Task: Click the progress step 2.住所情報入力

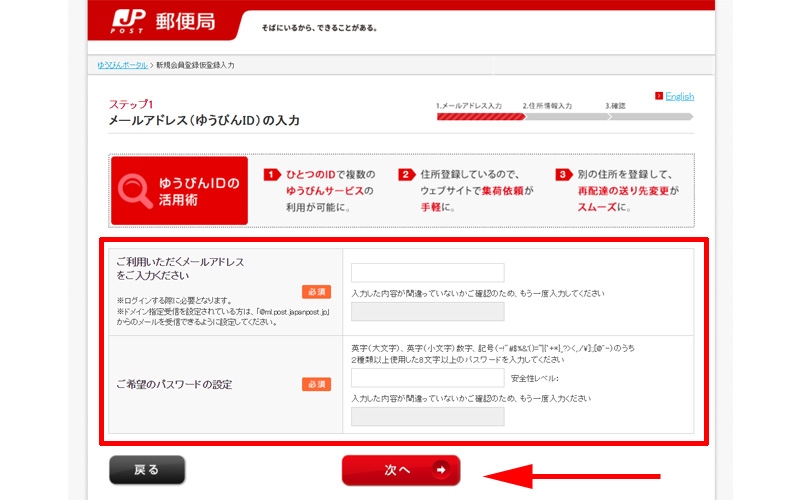Action: [x=547, y=106]
